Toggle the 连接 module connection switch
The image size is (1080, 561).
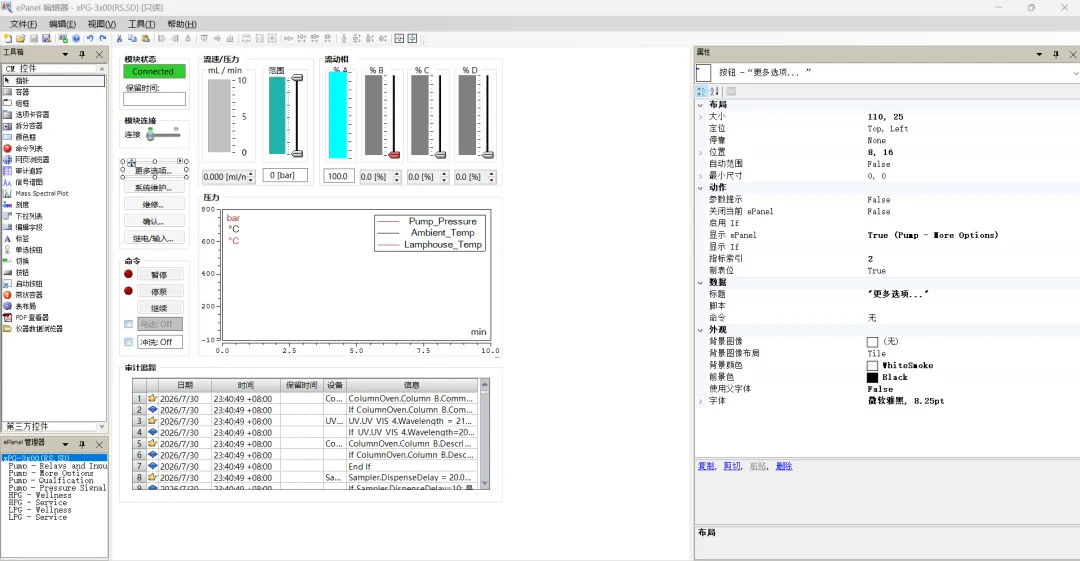[x=163, y=134]
